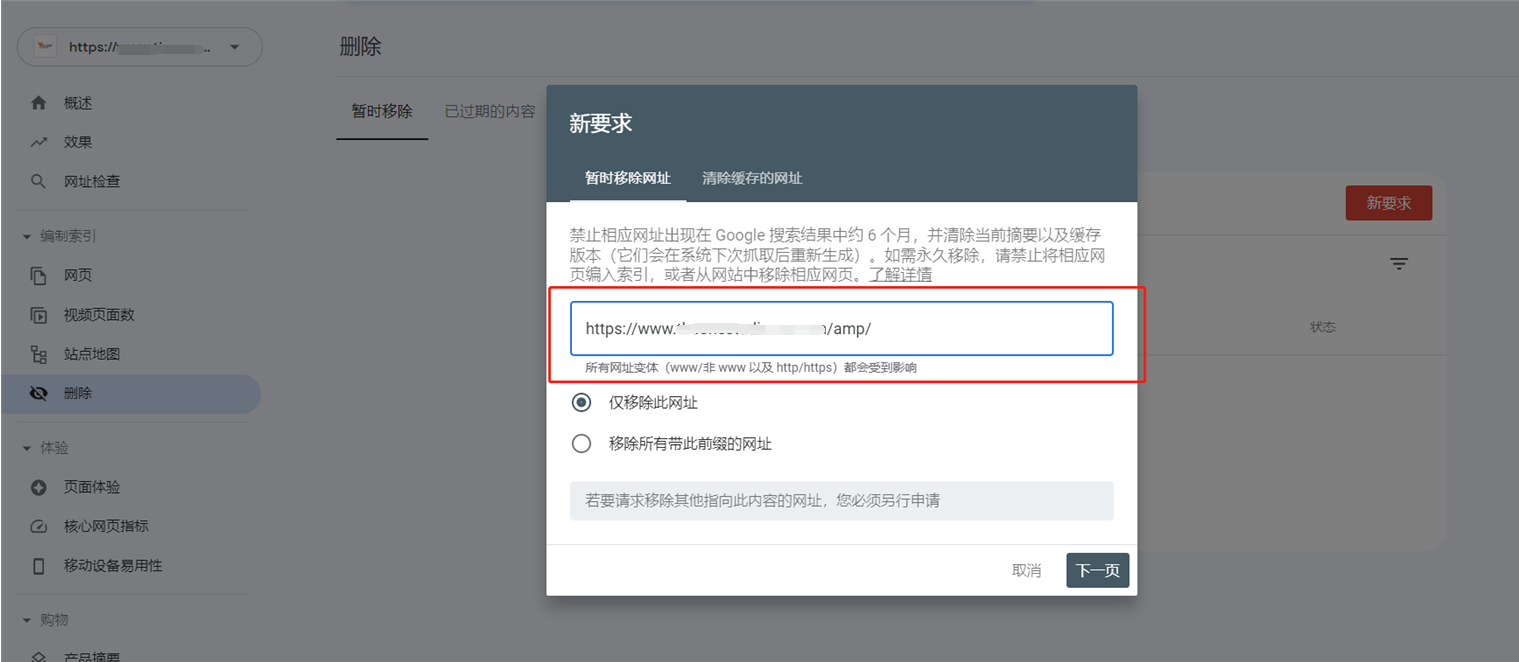The height and width of the screenshot is (662, 1519).
Task: Click the 站点地图 sitemap icon
Action: click(x=39, y=354)
